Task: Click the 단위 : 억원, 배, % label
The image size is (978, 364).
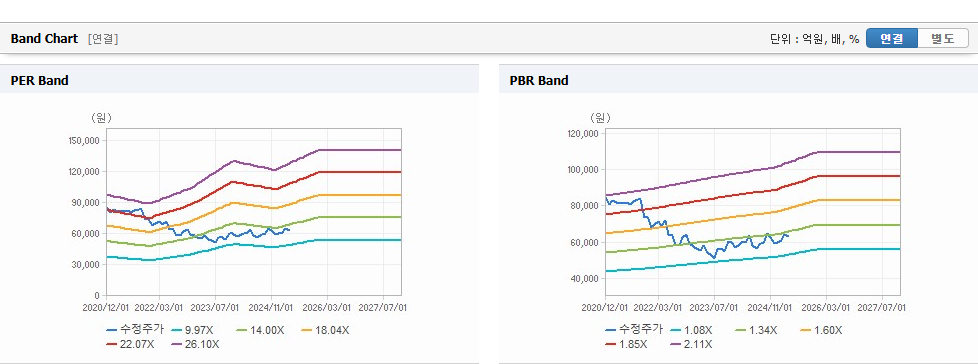Action: (815, 39)
